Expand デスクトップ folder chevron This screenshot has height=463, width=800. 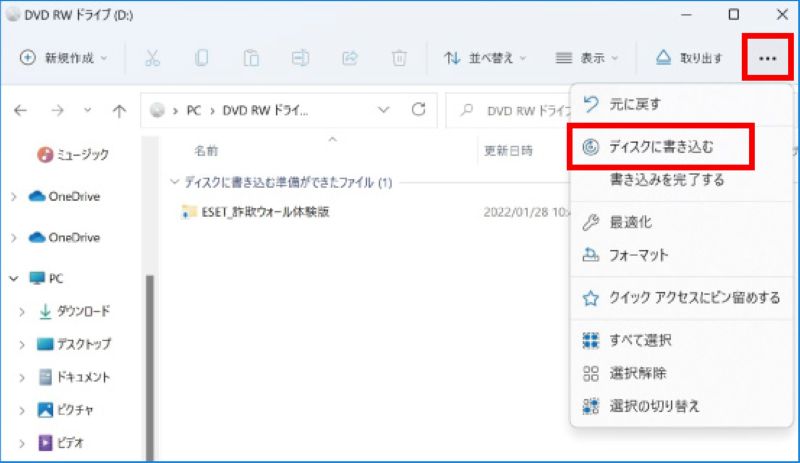point(22,345)
